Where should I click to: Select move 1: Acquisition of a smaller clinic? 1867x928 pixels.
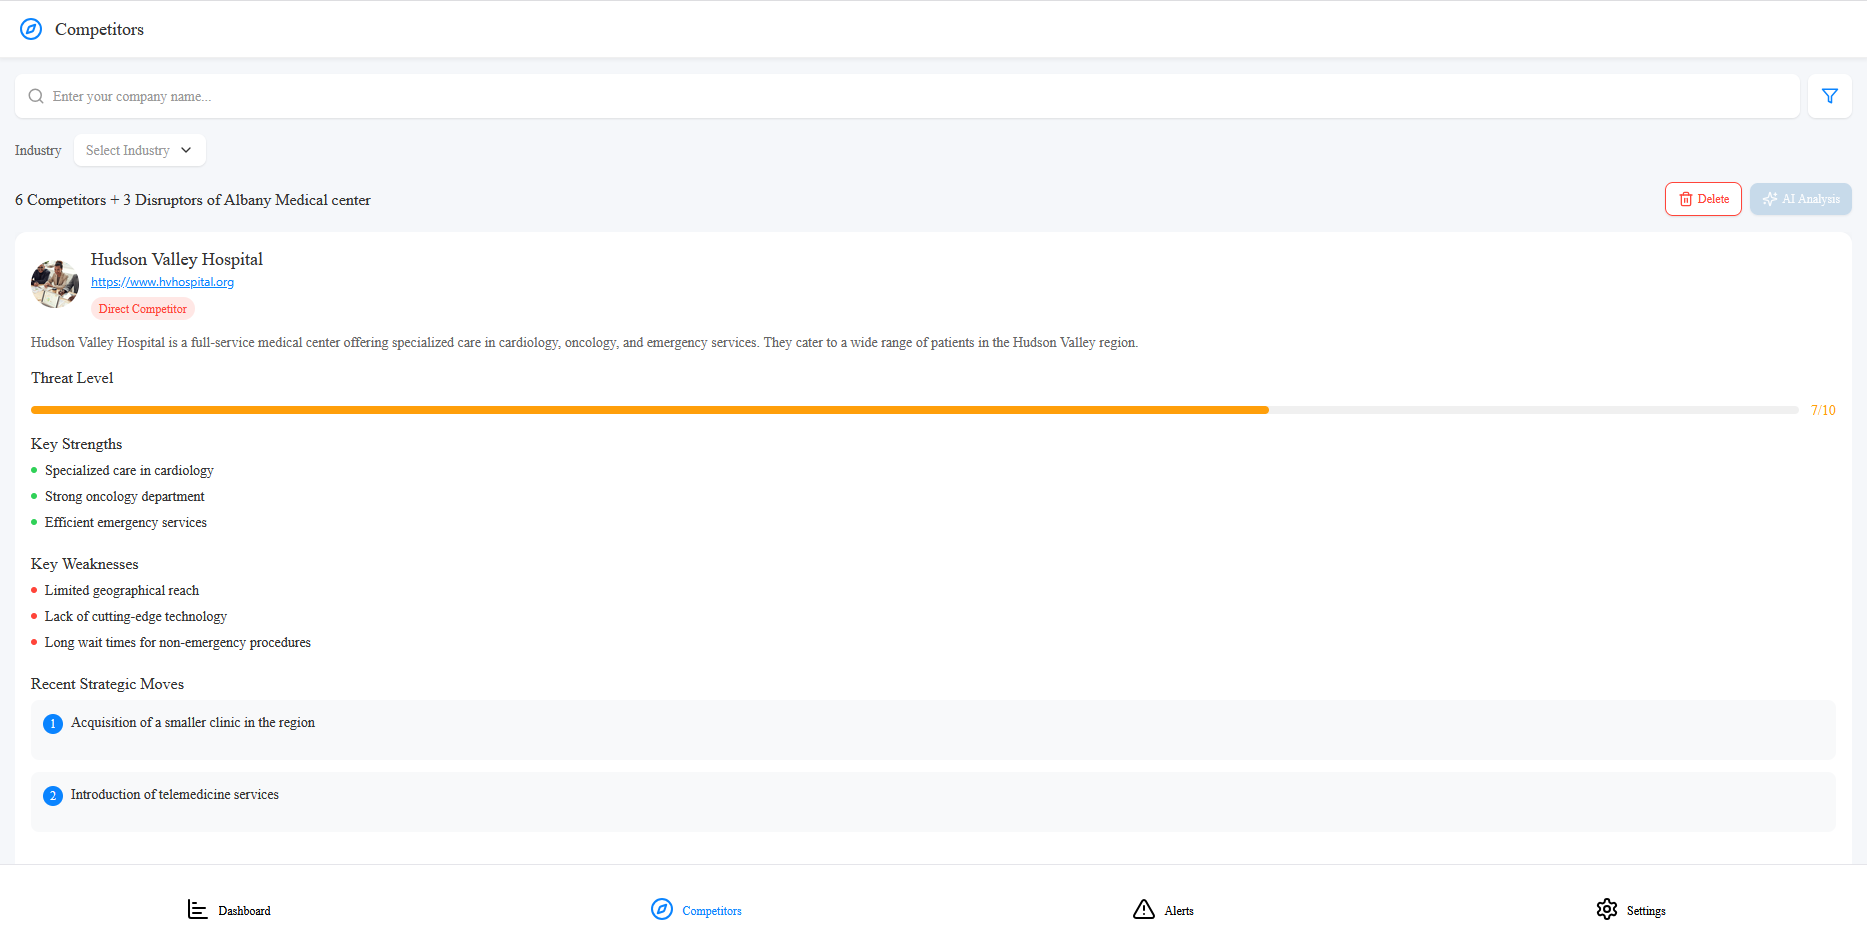tap(933, 730)
